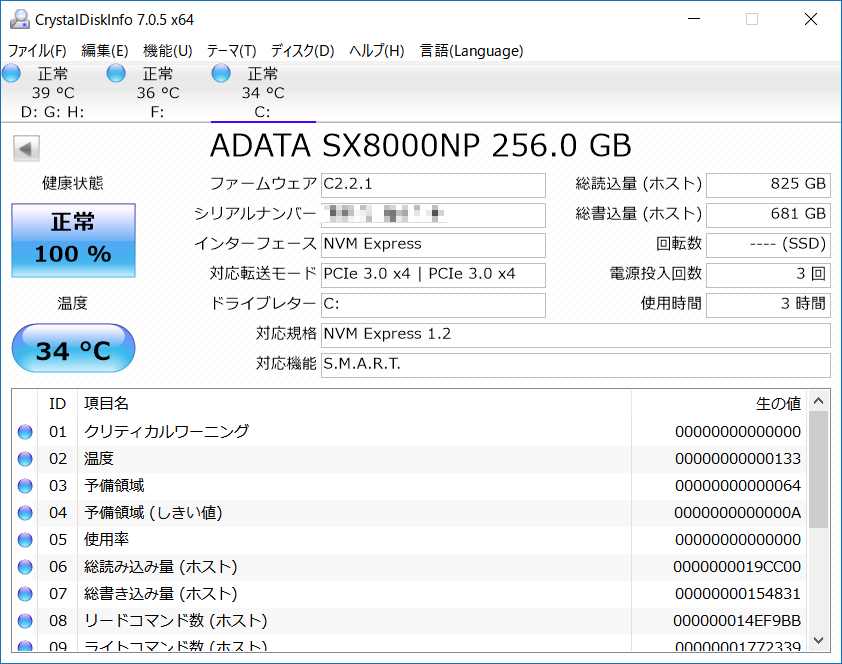
Task: Click the インターフェース field NVM Express
Action: pyautogui.click(x=433, y=245)
